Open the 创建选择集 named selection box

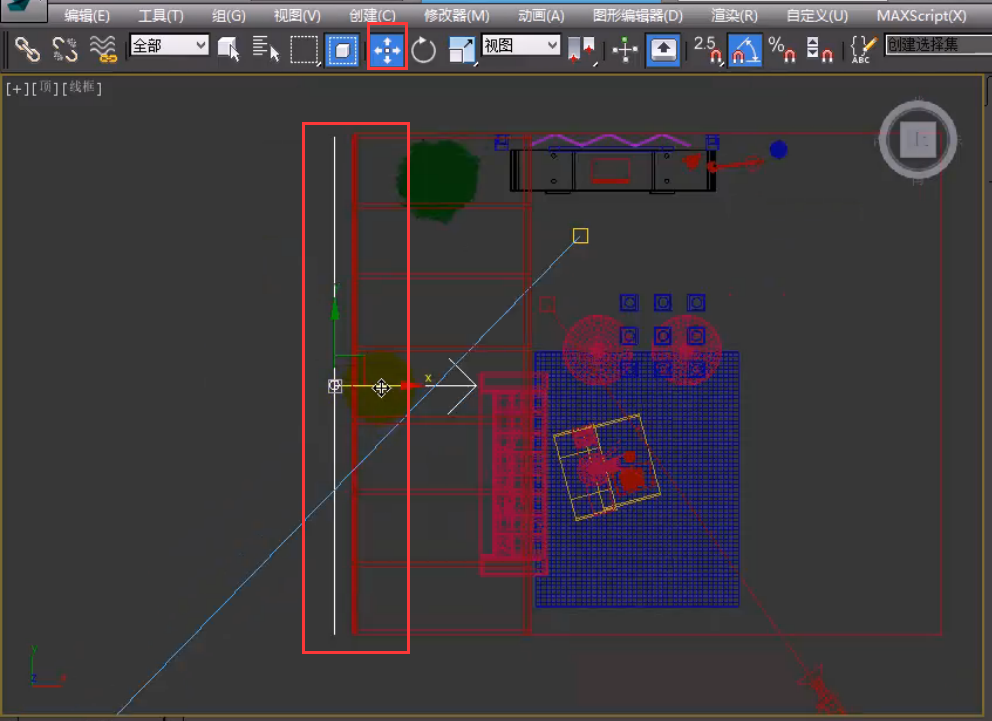click(x=936, y=45)
